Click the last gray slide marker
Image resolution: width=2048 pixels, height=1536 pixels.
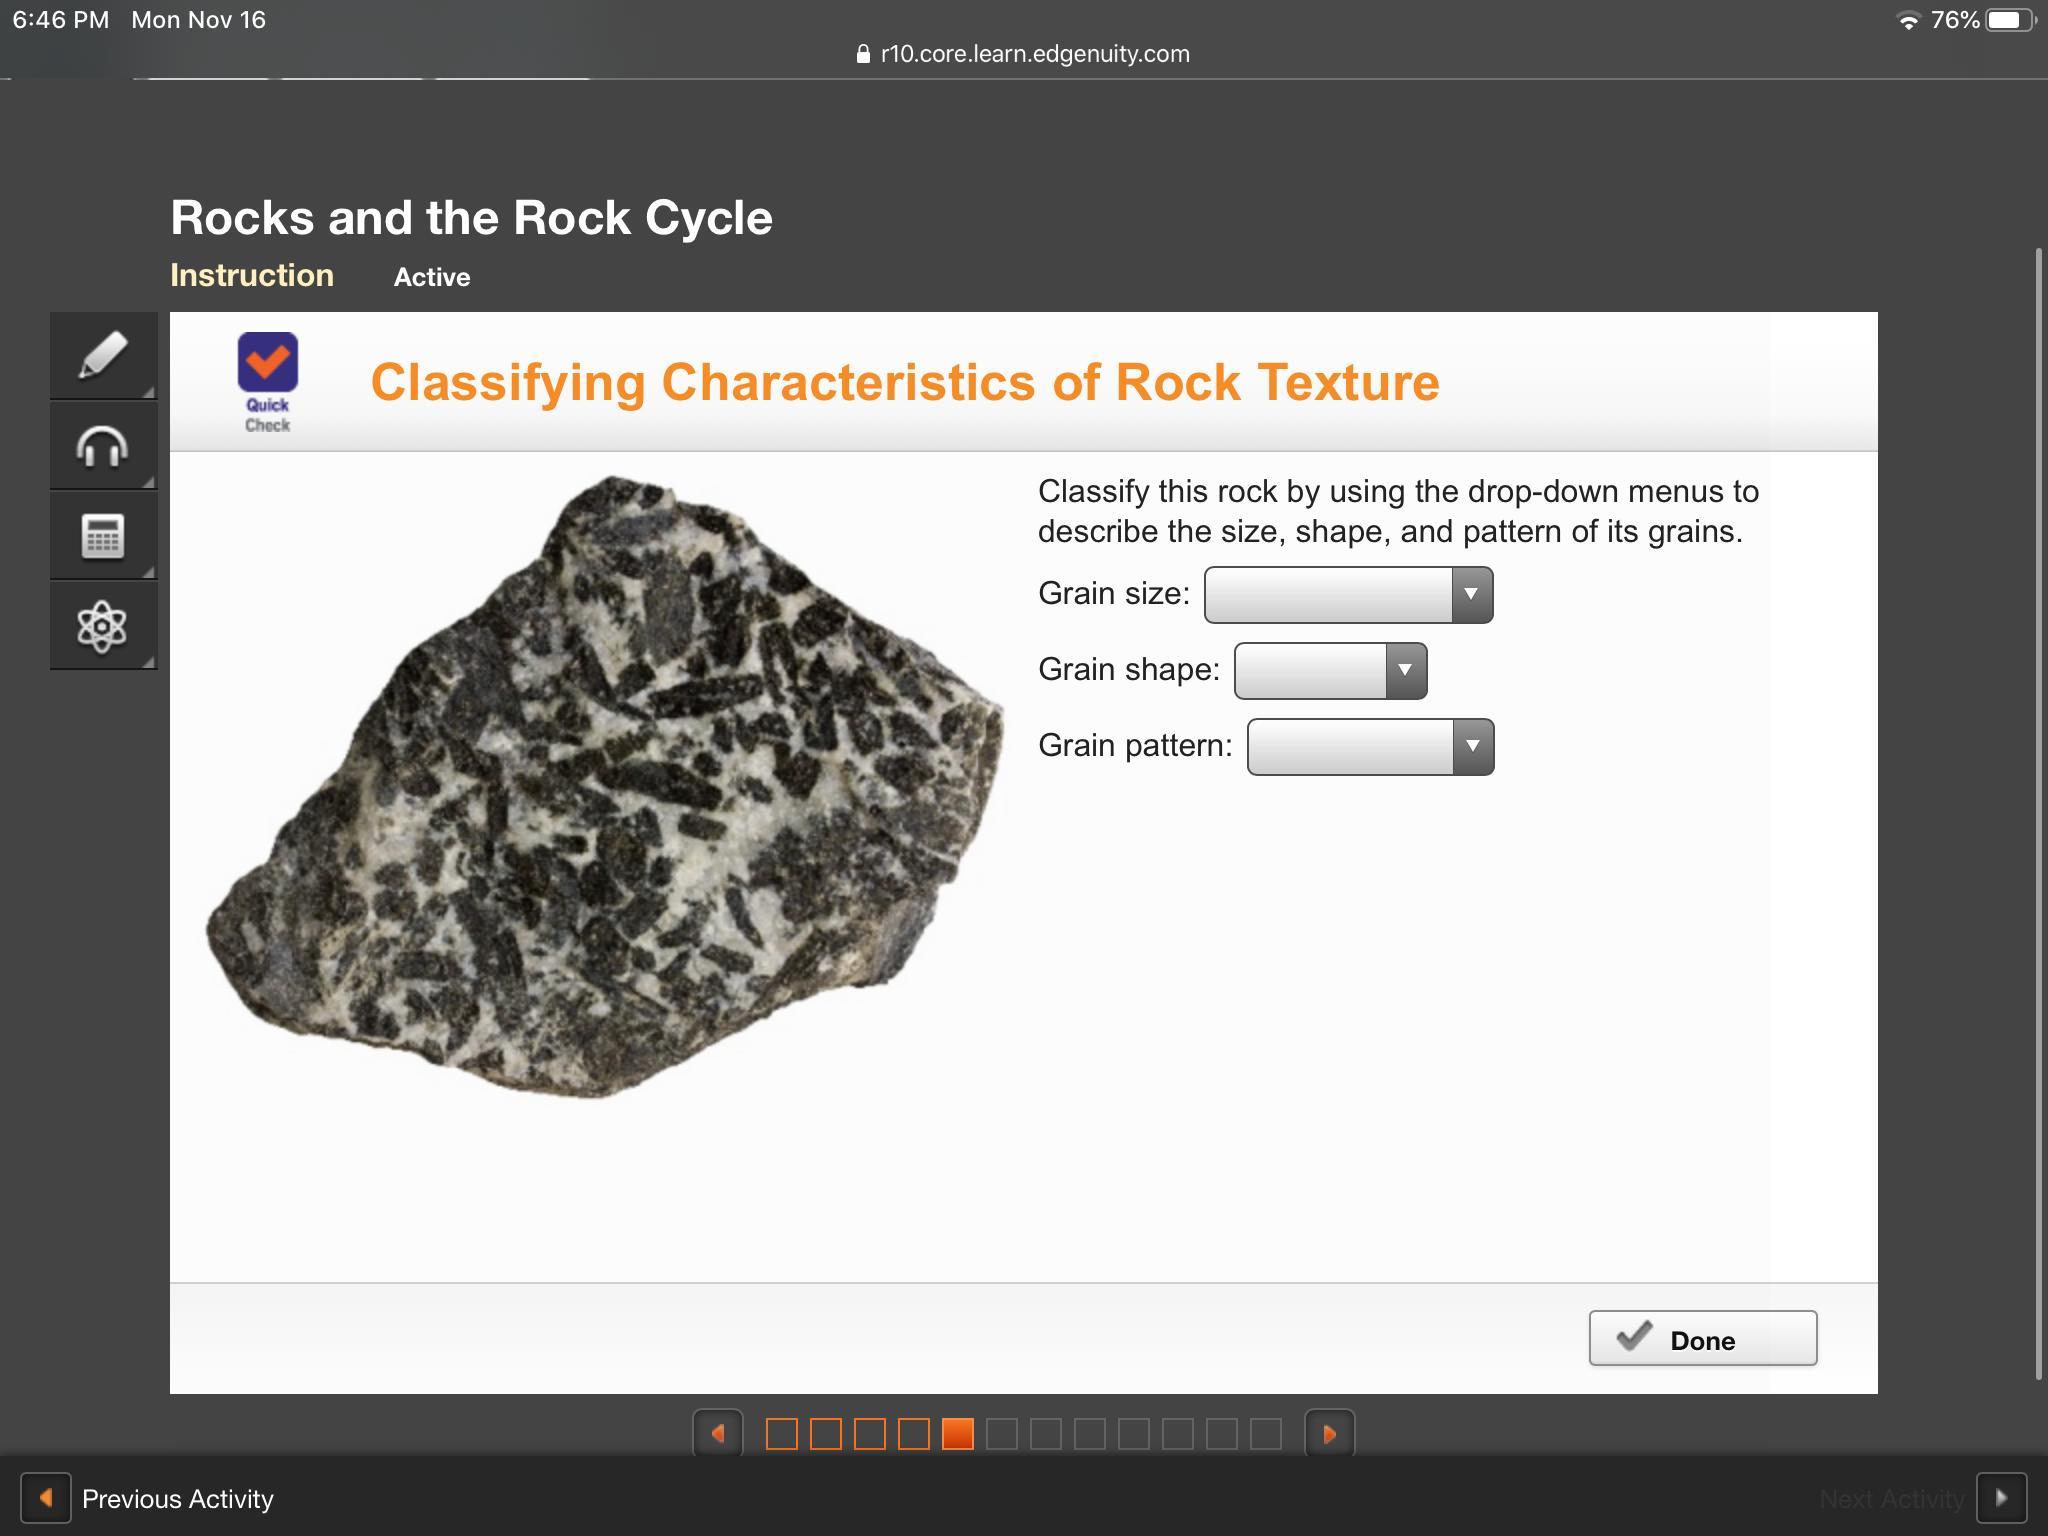pos(1266,1434)
